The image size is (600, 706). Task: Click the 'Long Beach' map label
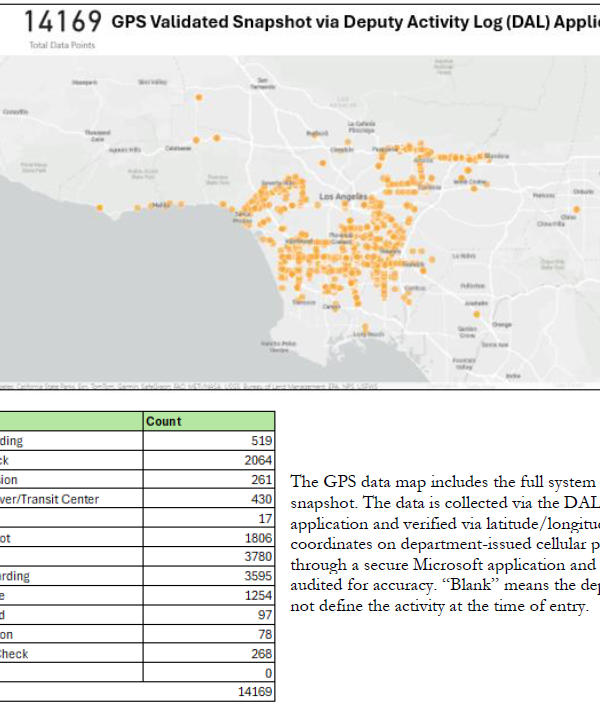[368, 335]
